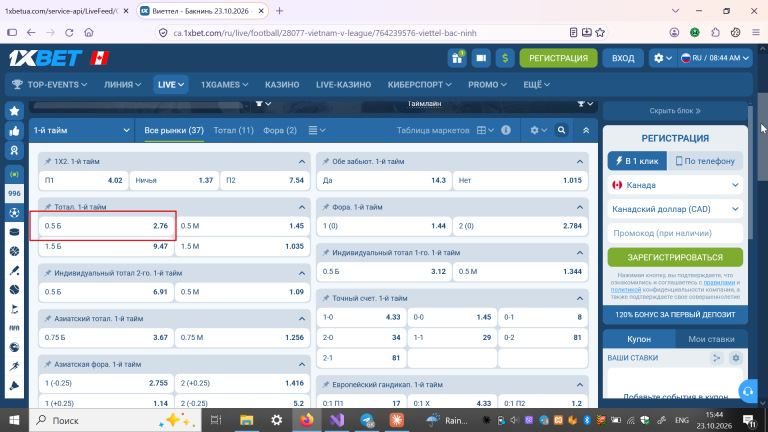Open the Канада country dropdown
The height and width of the screenshot is (432, 768).
point(675,185)
